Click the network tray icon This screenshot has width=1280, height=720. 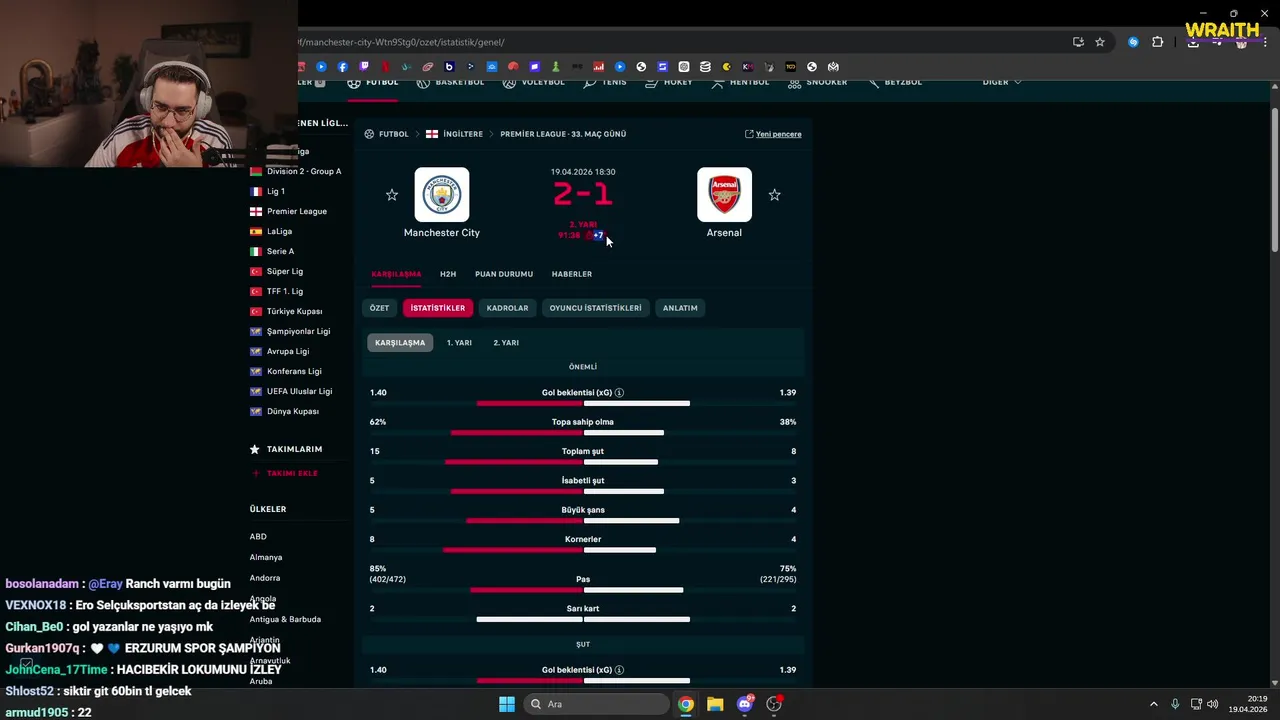[x=1195, y=704]
